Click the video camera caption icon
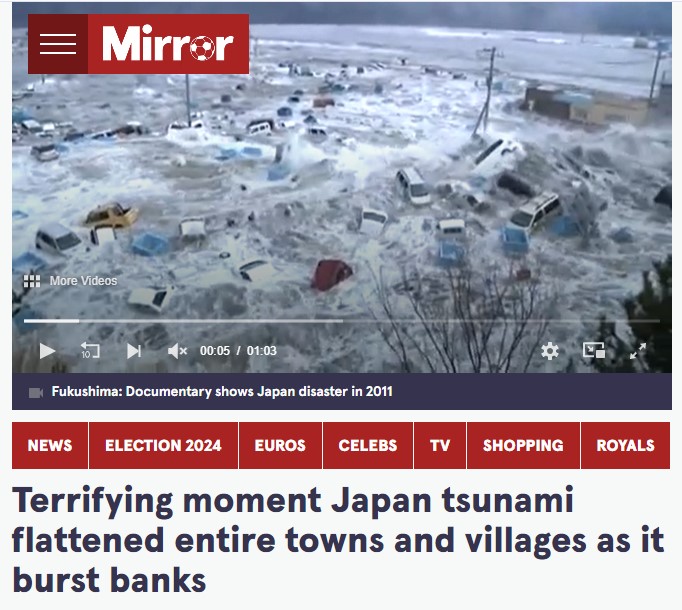This screenshot has height=610, width=682. (36, 393)
